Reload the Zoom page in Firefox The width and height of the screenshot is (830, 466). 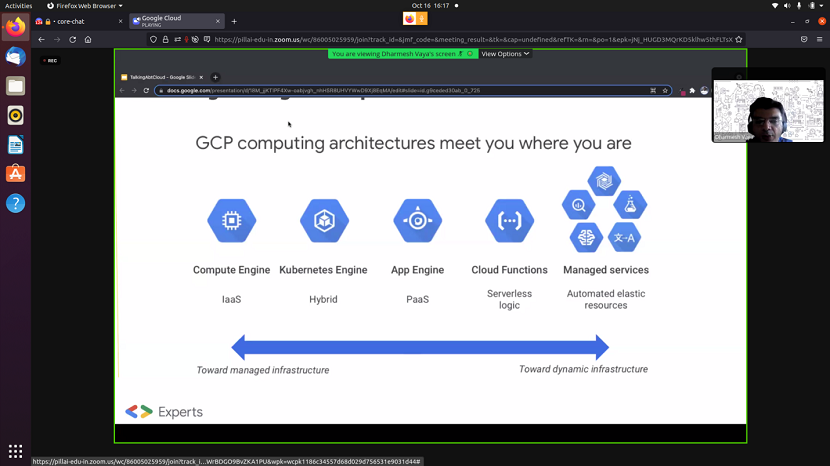(73, 39)
